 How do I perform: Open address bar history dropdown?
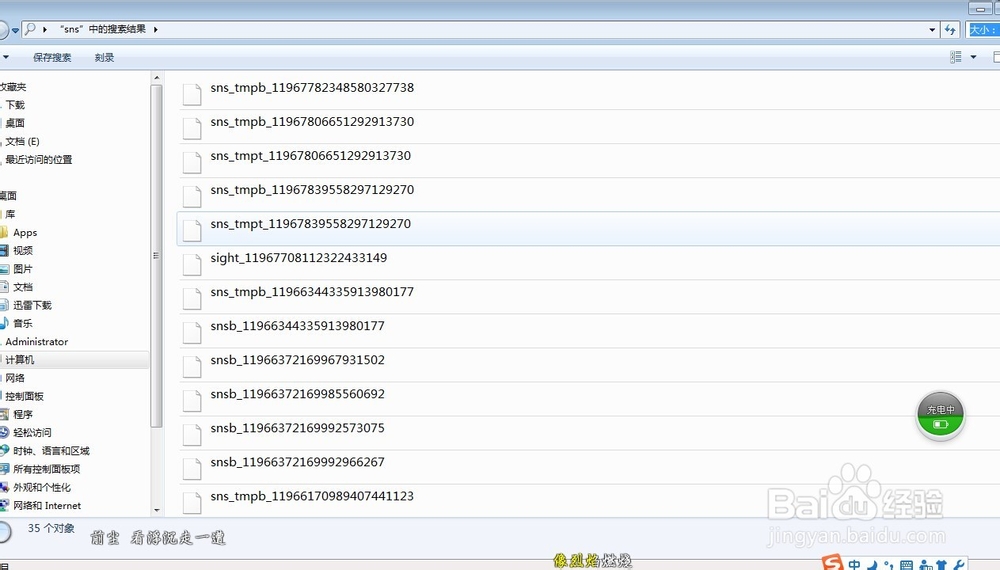coord(932,29)
